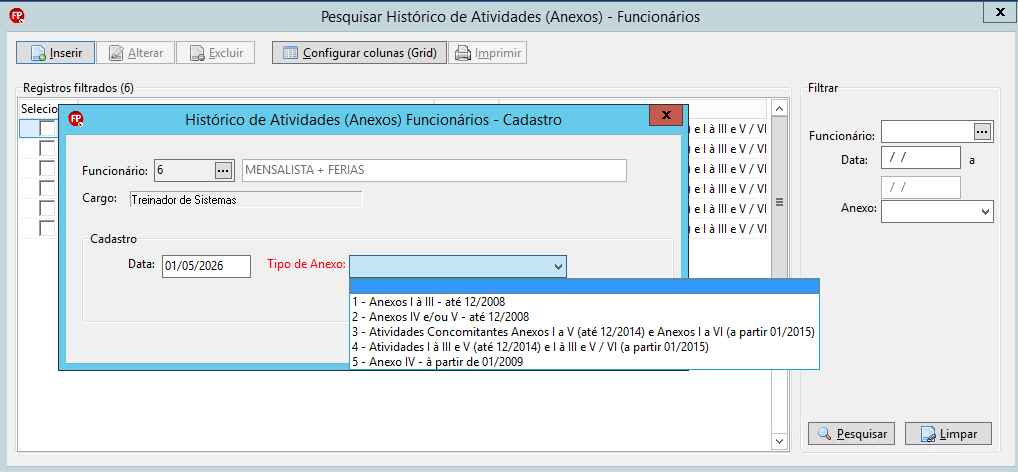1018x472 pixels.
Task: Close the main Pesquisar Histórico window
Action: [998, 12]
